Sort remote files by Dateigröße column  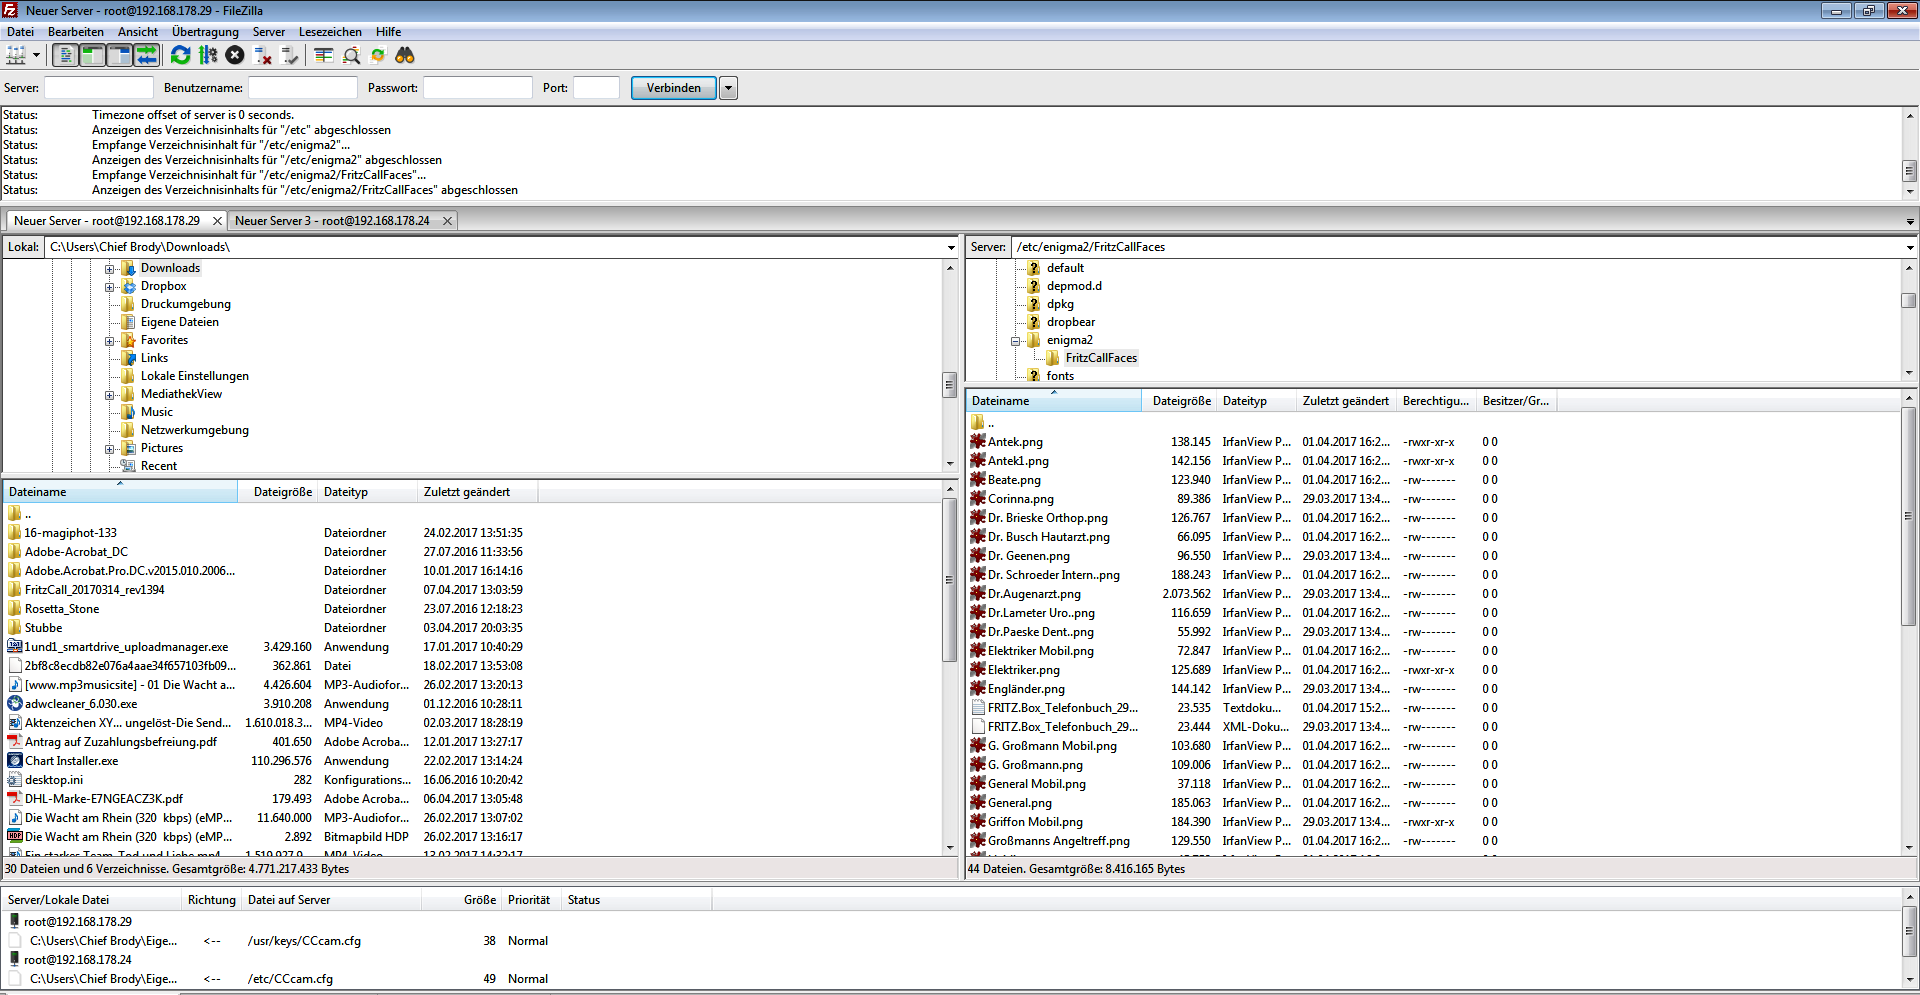coord(1180,401)
